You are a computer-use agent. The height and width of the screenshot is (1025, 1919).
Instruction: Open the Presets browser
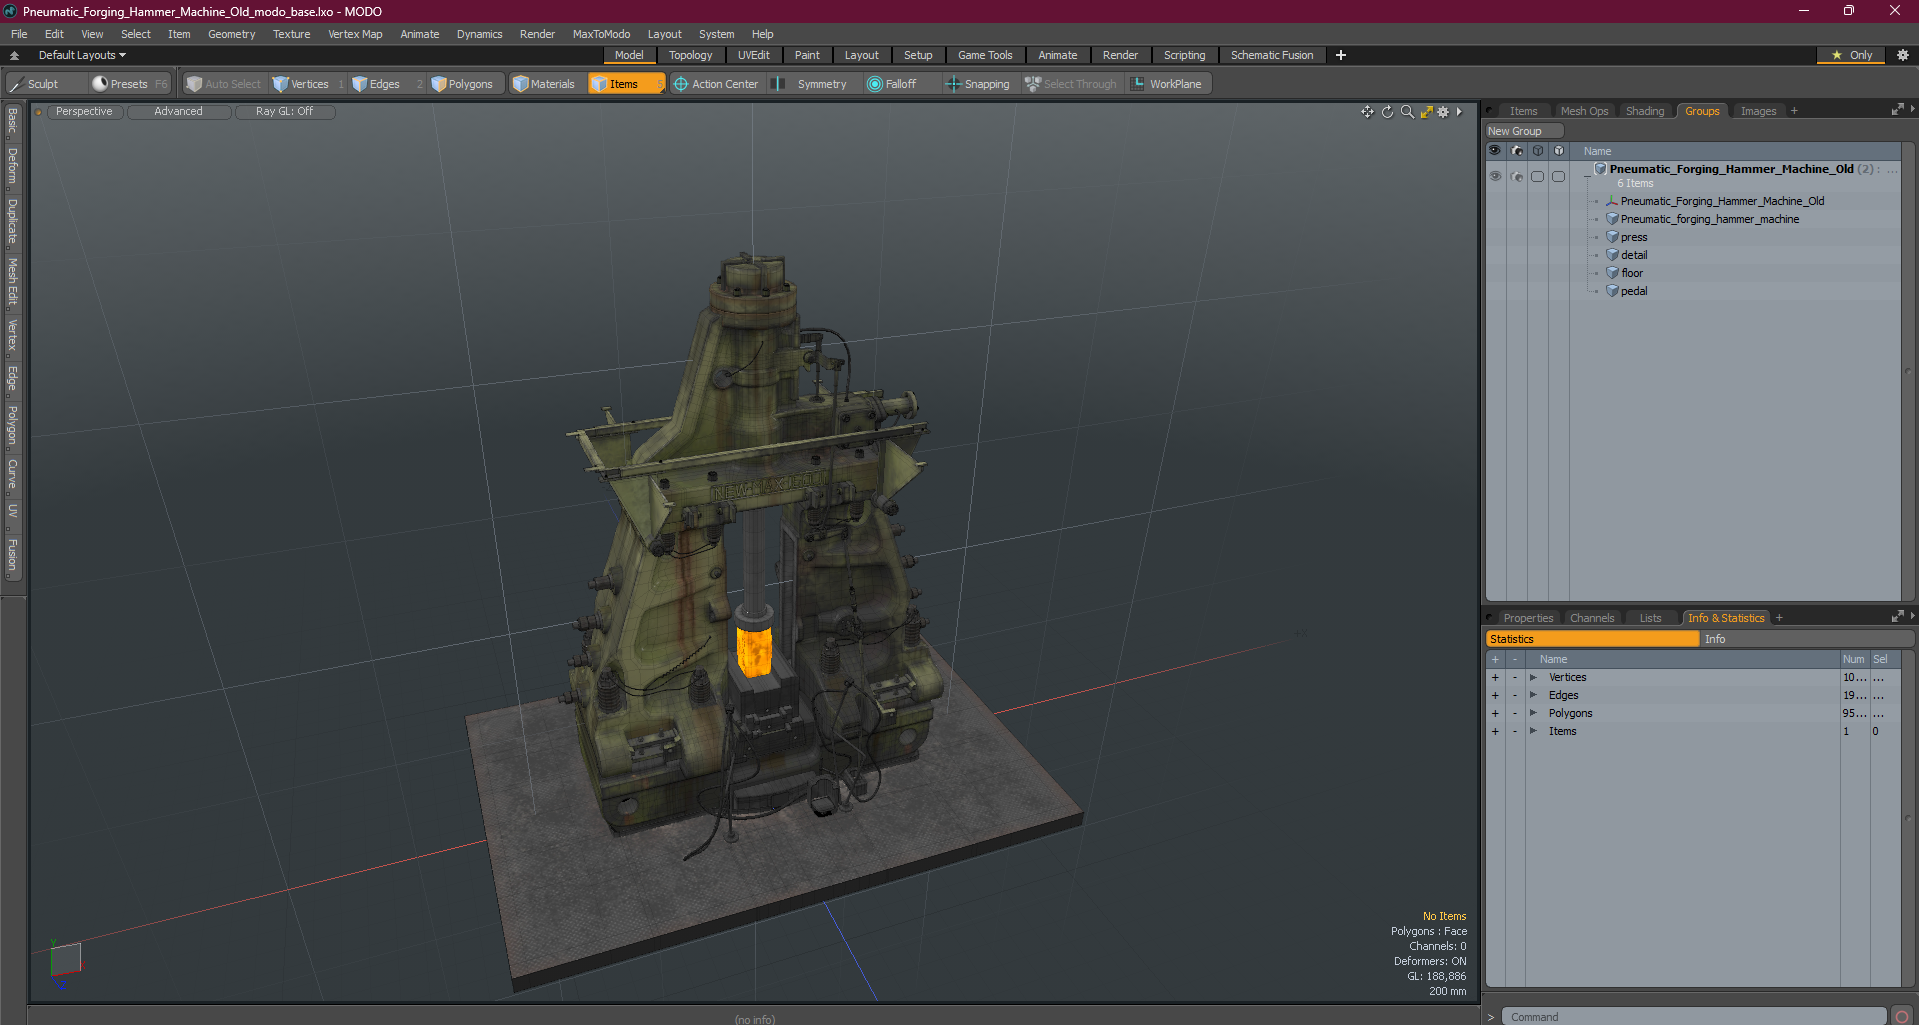tap(130, 84)
